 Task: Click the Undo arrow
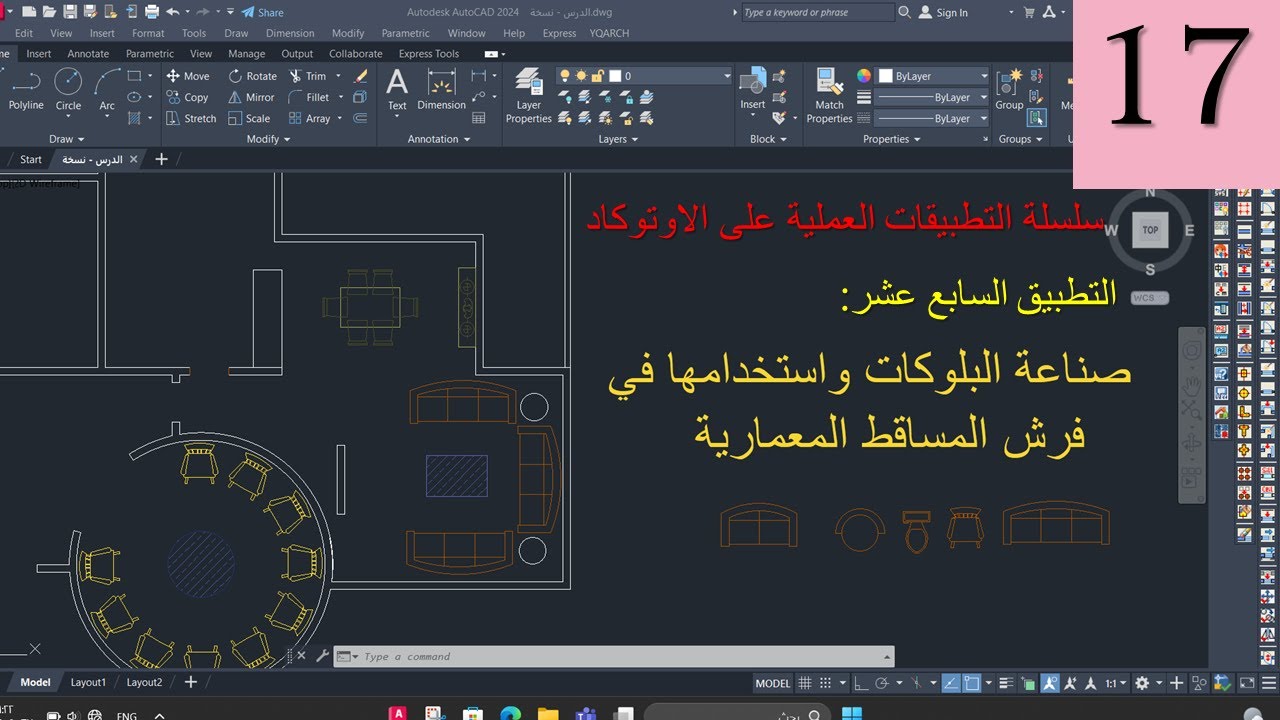click(173, 12)
